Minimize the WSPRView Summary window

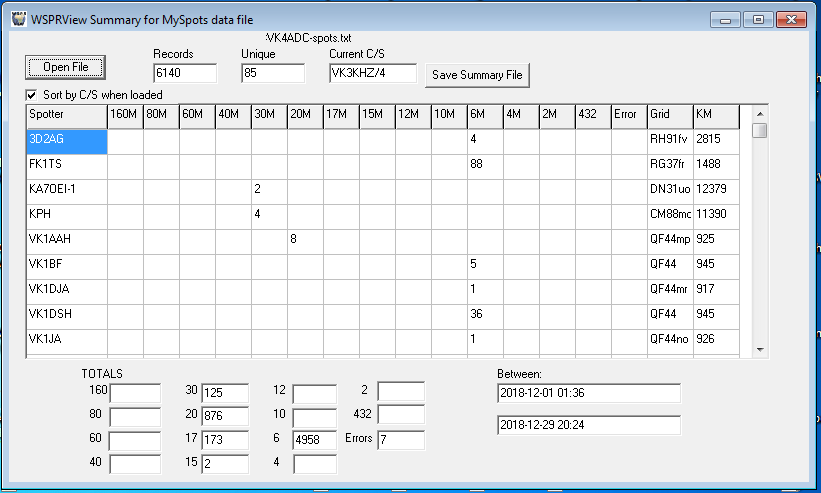pyautogui.click(x=733, y=19)
